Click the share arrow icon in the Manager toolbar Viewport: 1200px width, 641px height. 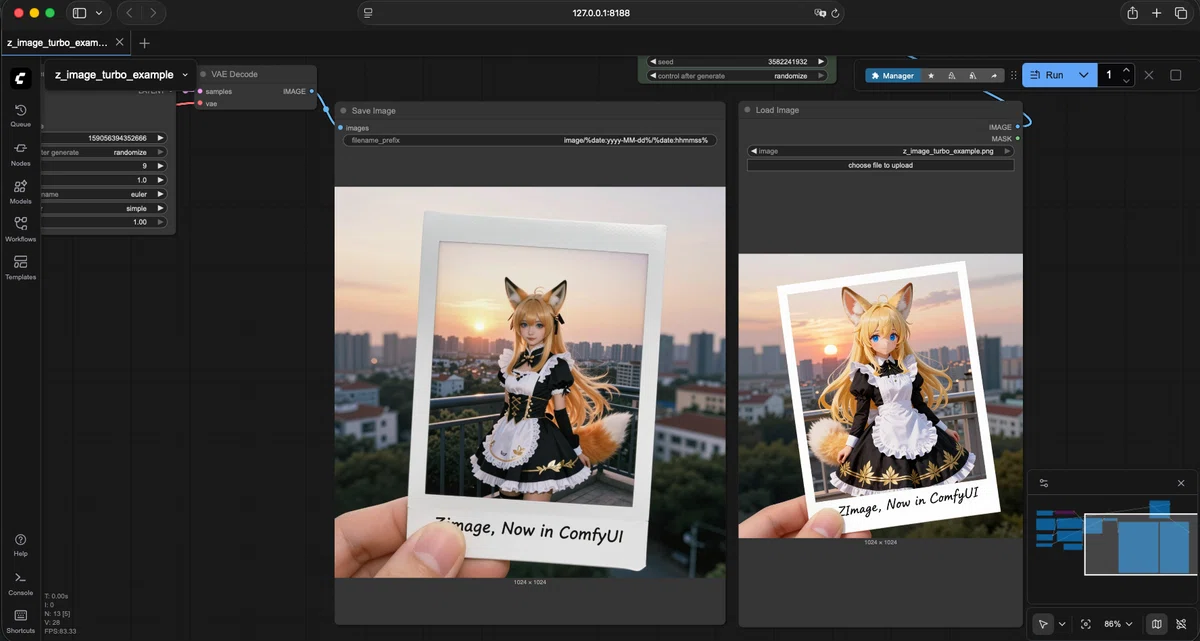[x=993, y=75]
